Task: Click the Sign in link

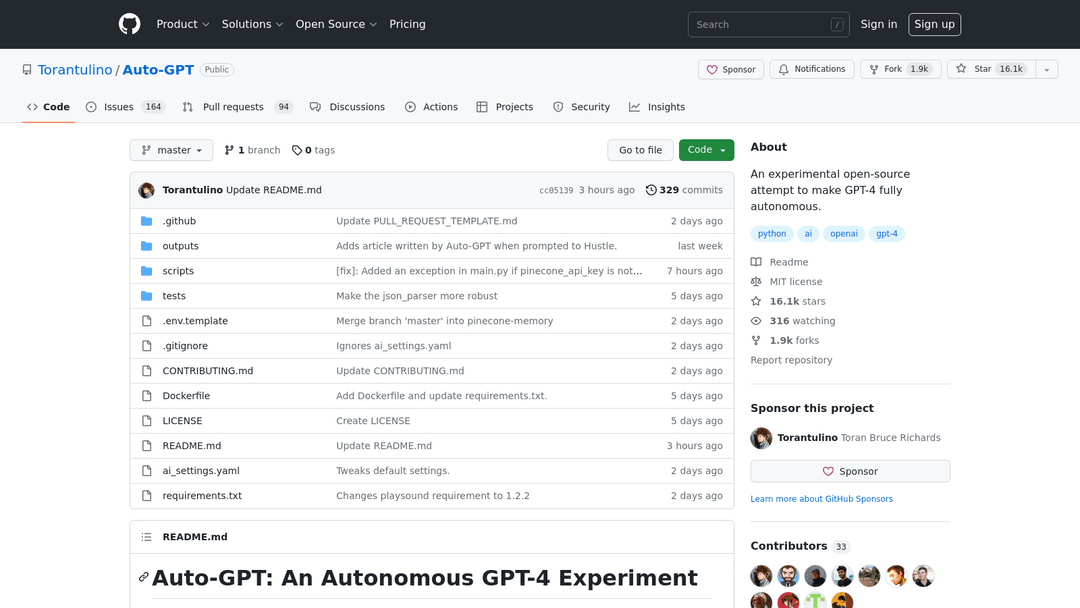Action: pyautogui.click(x=879, y=24)
